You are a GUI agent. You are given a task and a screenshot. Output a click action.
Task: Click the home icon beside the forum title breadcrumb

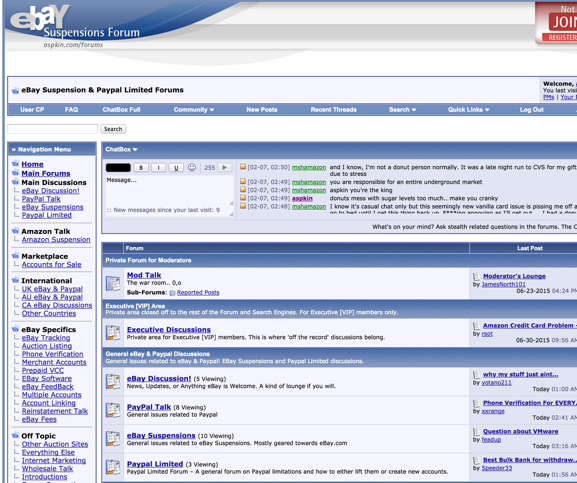15,90
